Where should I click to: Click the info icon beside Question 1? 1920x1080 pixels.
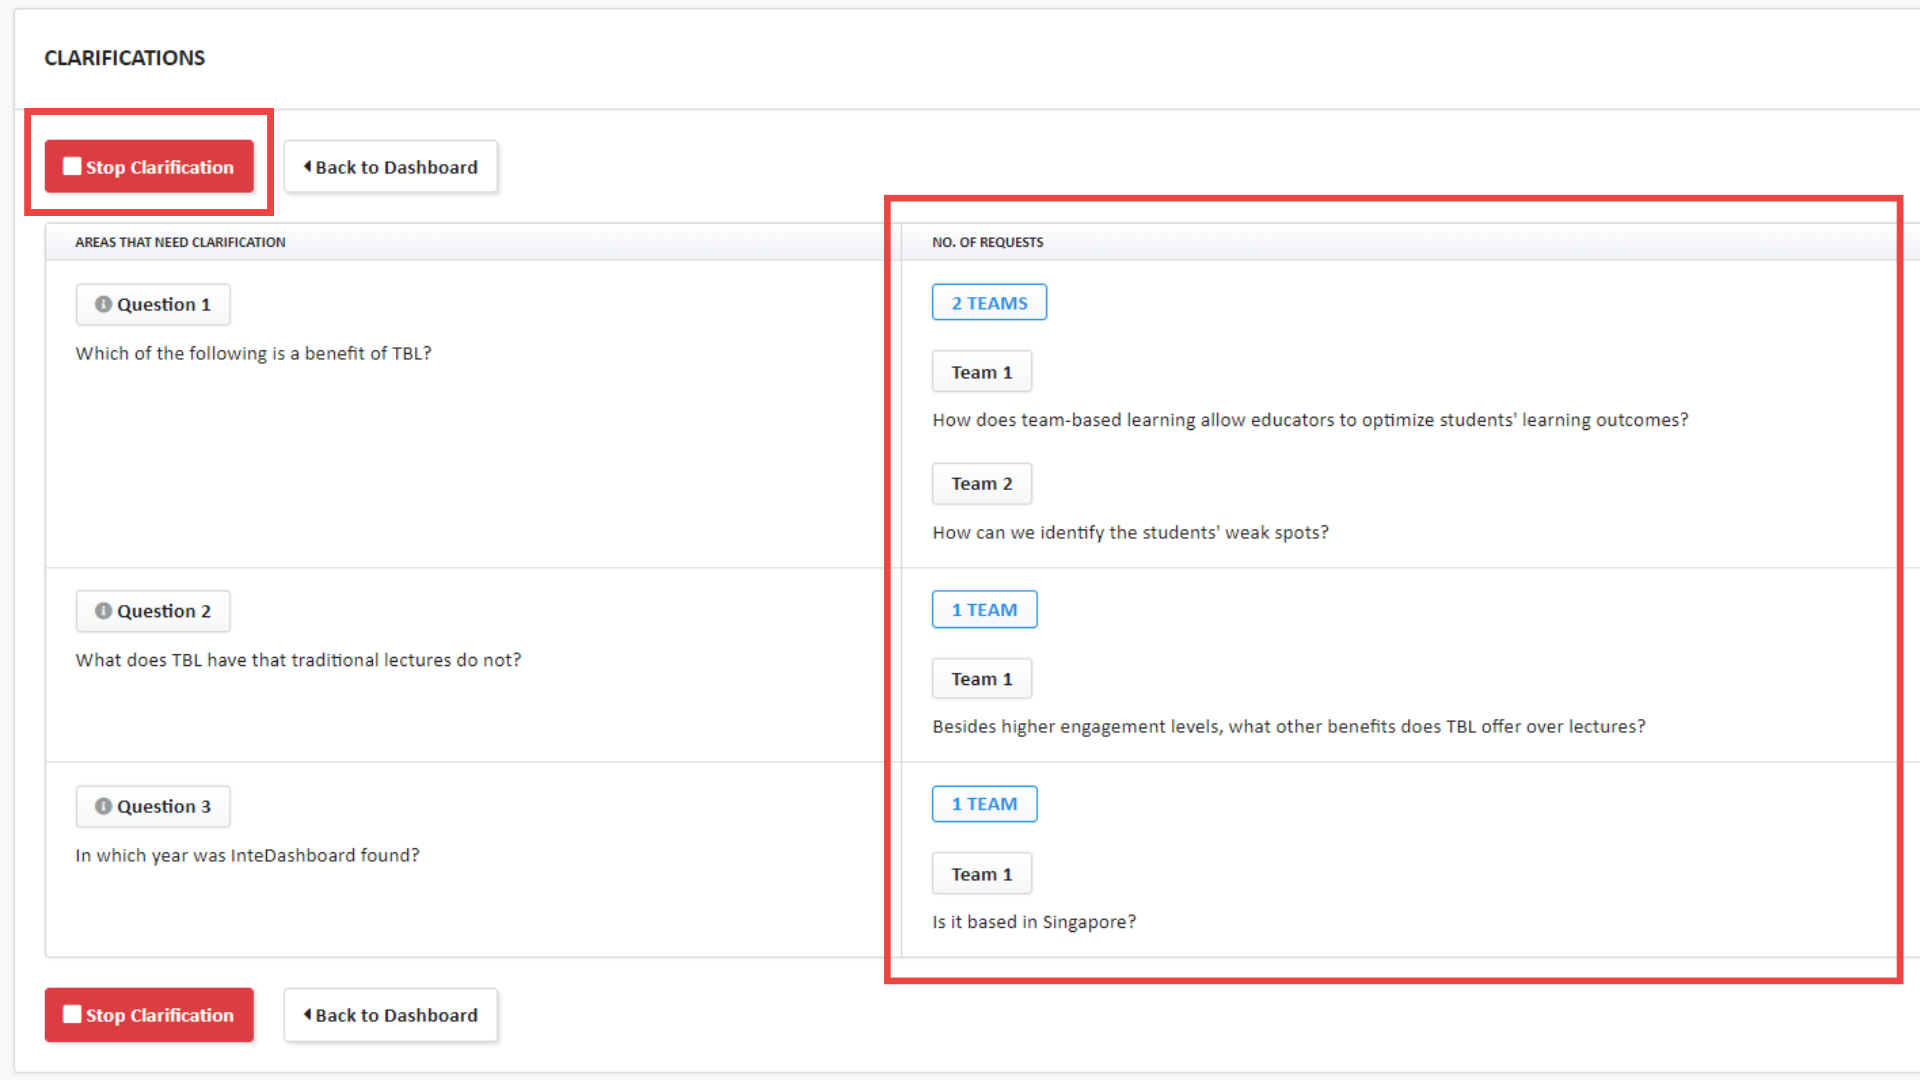pyautogui.click(x=104, y=304)
